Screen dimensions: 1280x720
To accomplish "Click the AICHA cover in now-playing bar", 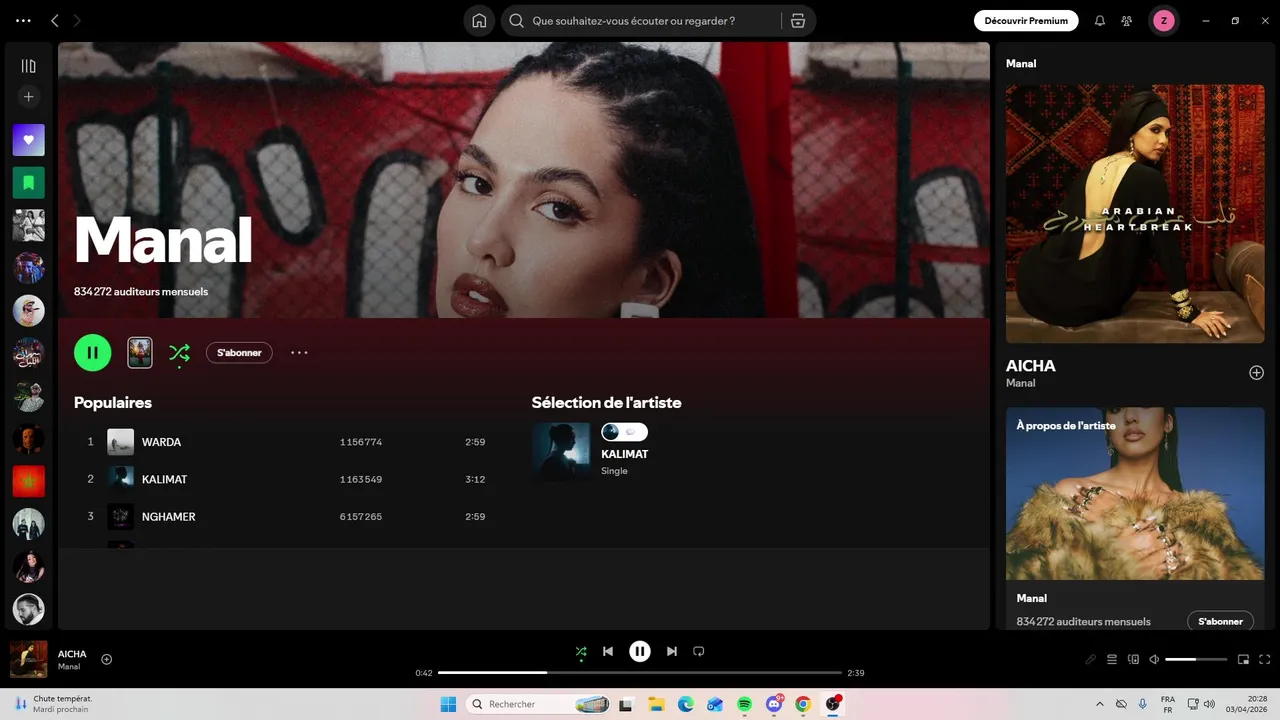I will tap(29, 659).
